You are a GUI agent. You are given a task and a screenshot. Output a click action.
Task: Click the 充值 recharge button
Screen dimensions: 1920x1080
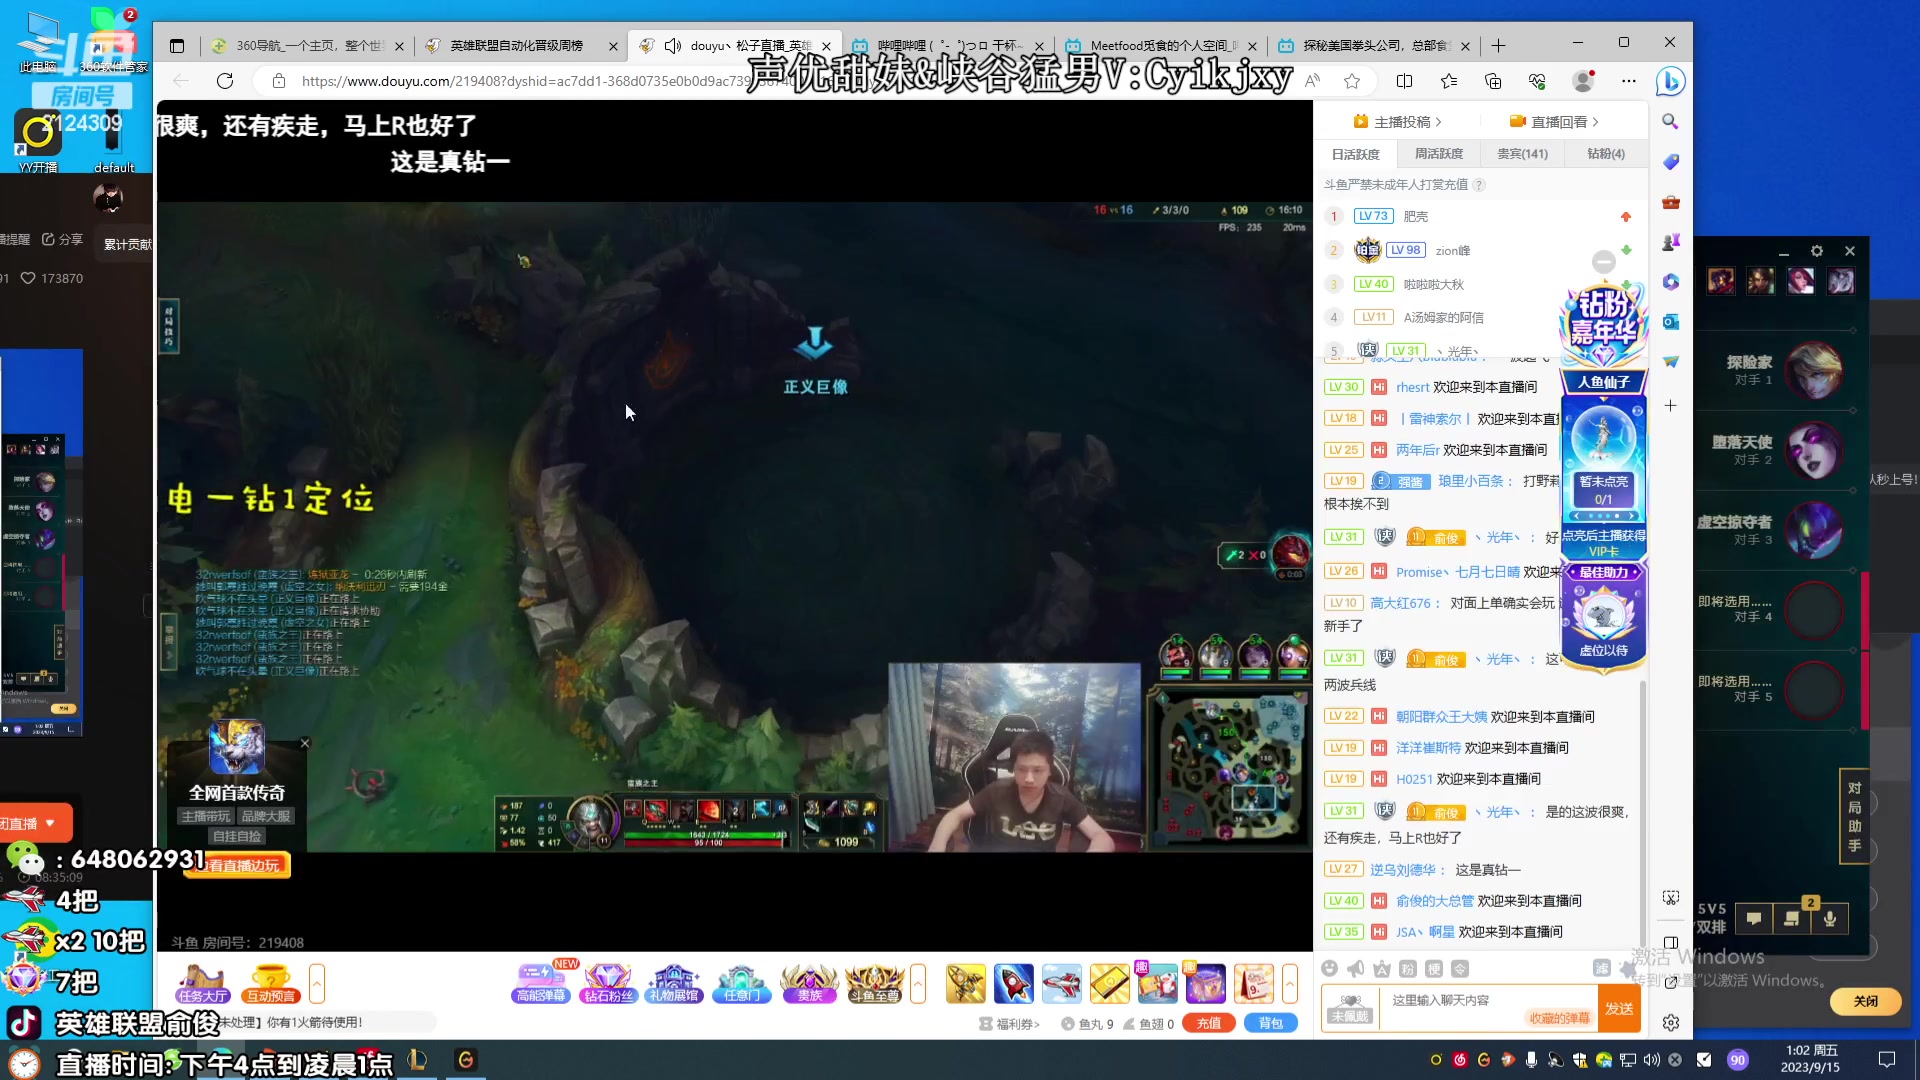point(1209,1023)
